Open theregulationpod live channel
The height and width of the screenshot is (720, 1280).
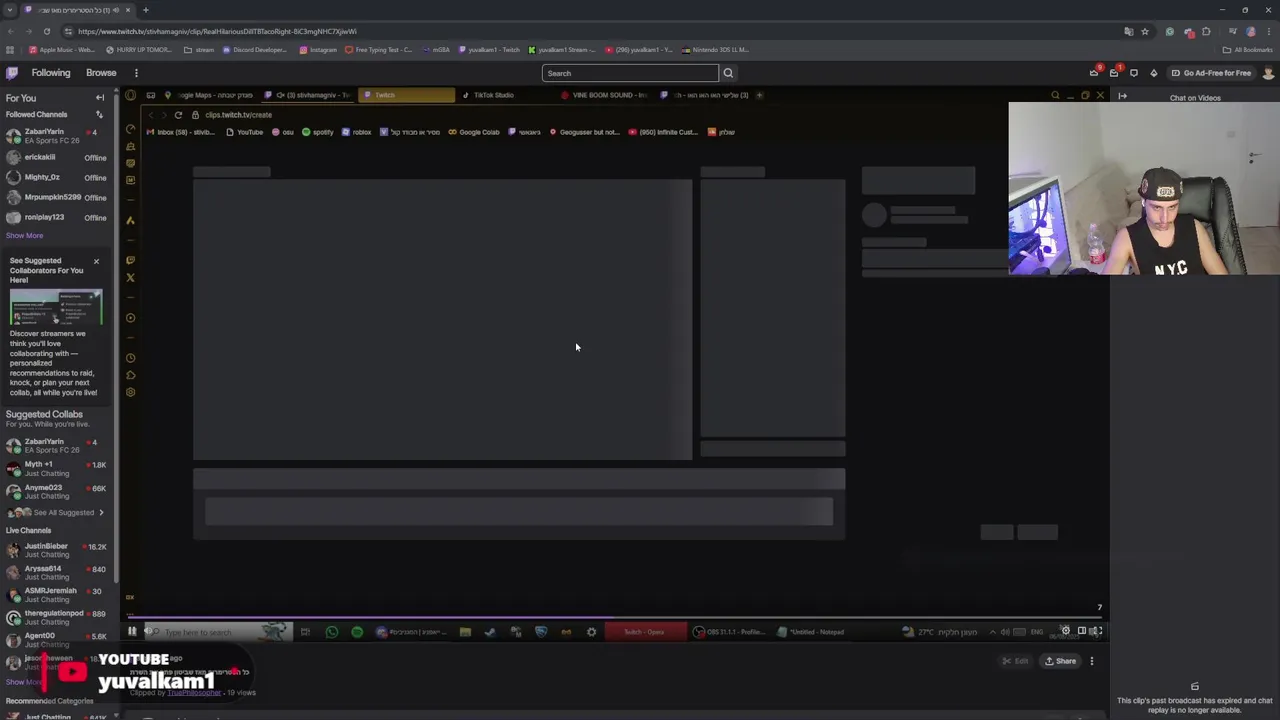click(x=56, y=617)
